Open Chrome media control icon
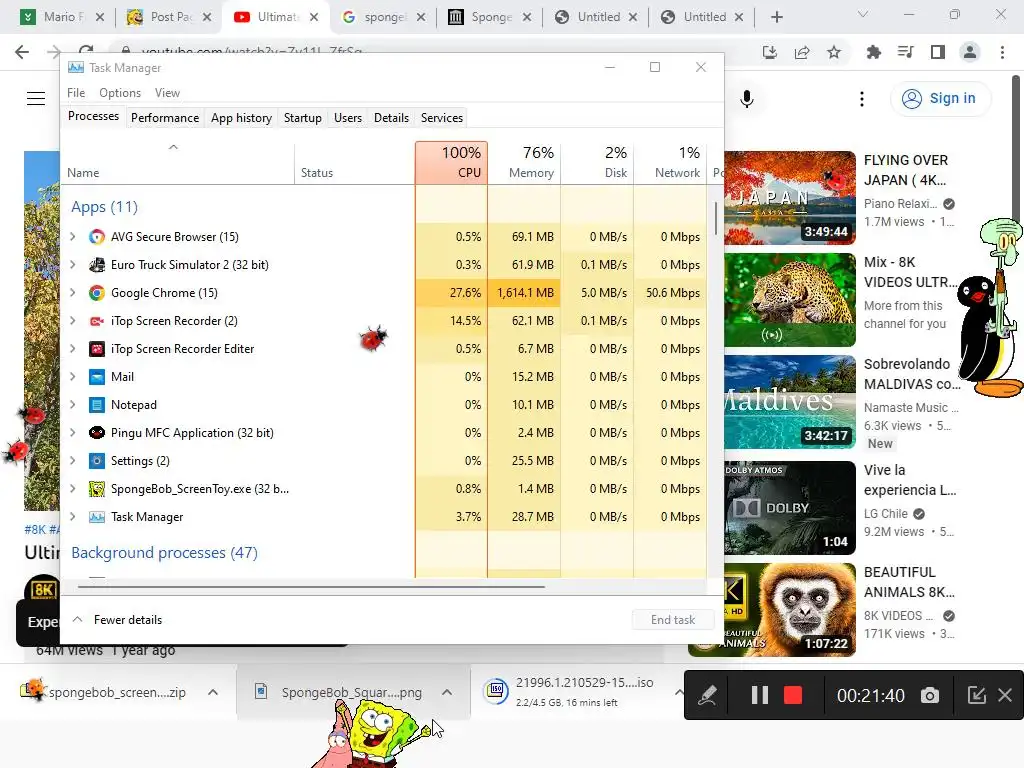Viewport: 1024px width, 768px height. (x=906, y=52)
